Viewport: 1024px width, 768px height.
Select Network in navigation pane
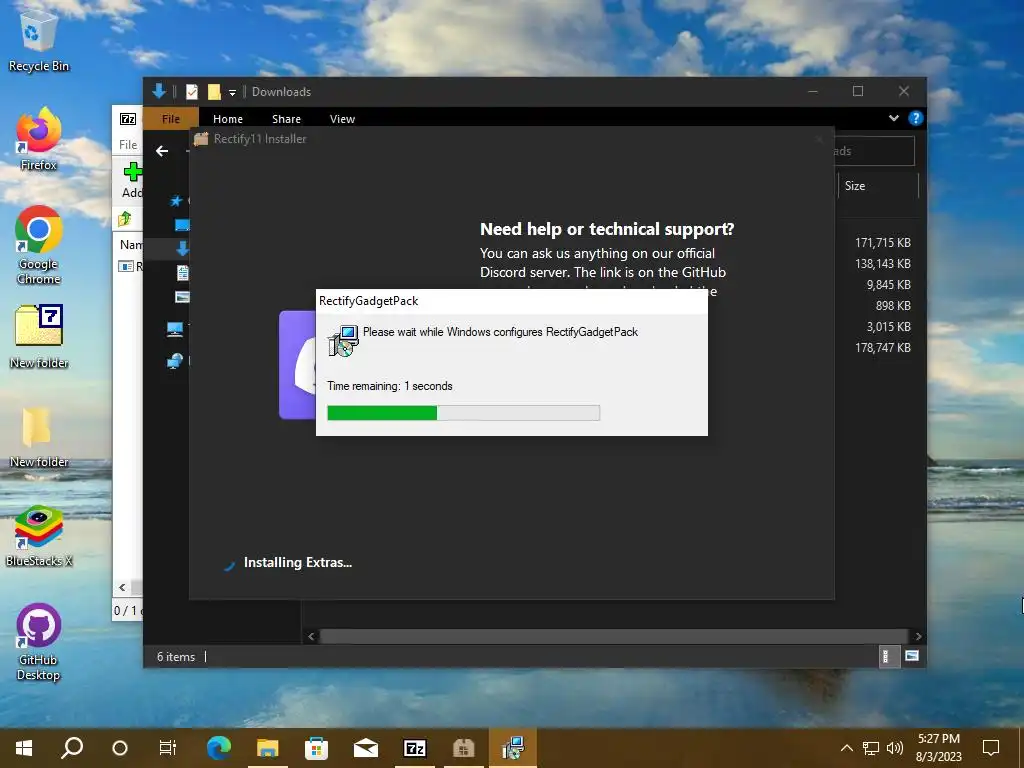pos(175,360)
